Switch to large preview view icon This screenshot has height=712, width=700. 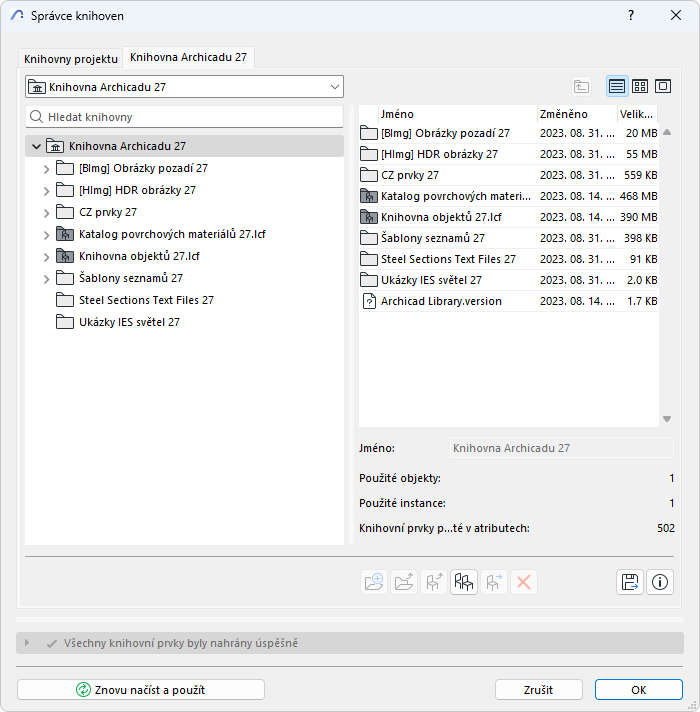point(663,86)
